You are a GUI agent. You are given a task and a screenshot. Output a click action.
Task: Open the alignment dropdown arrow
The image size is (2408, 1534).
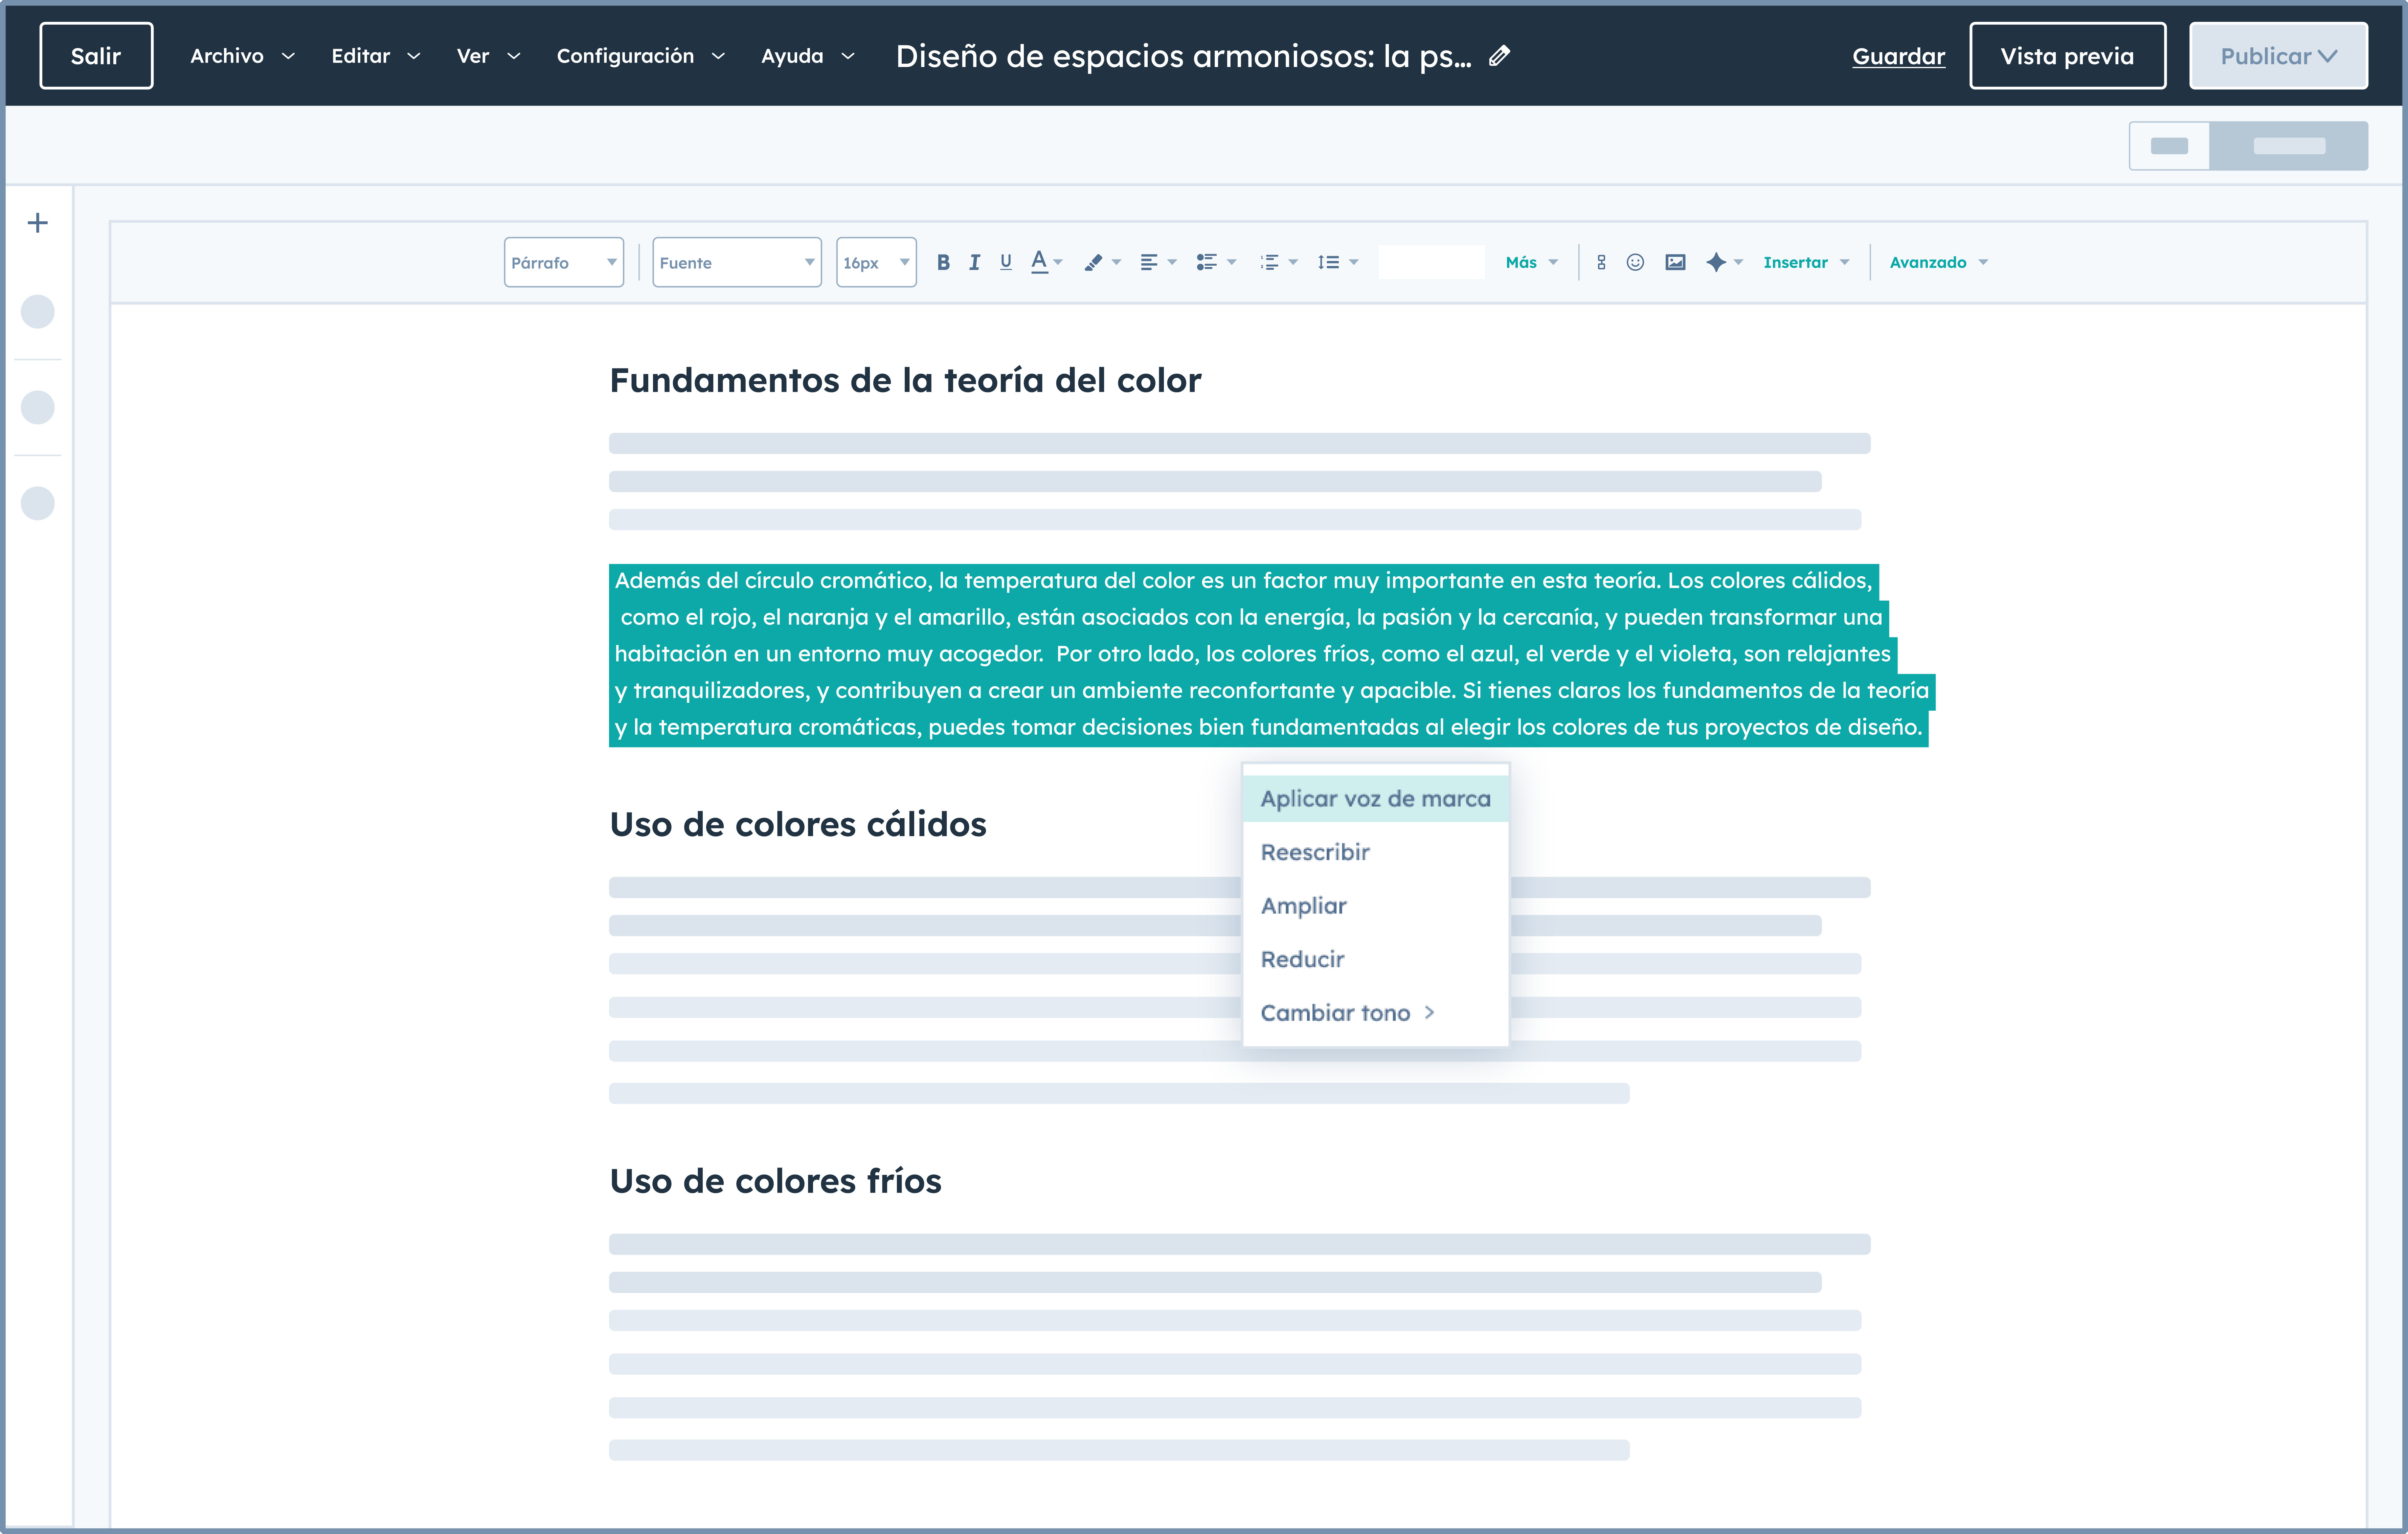tap(1172, 262)
